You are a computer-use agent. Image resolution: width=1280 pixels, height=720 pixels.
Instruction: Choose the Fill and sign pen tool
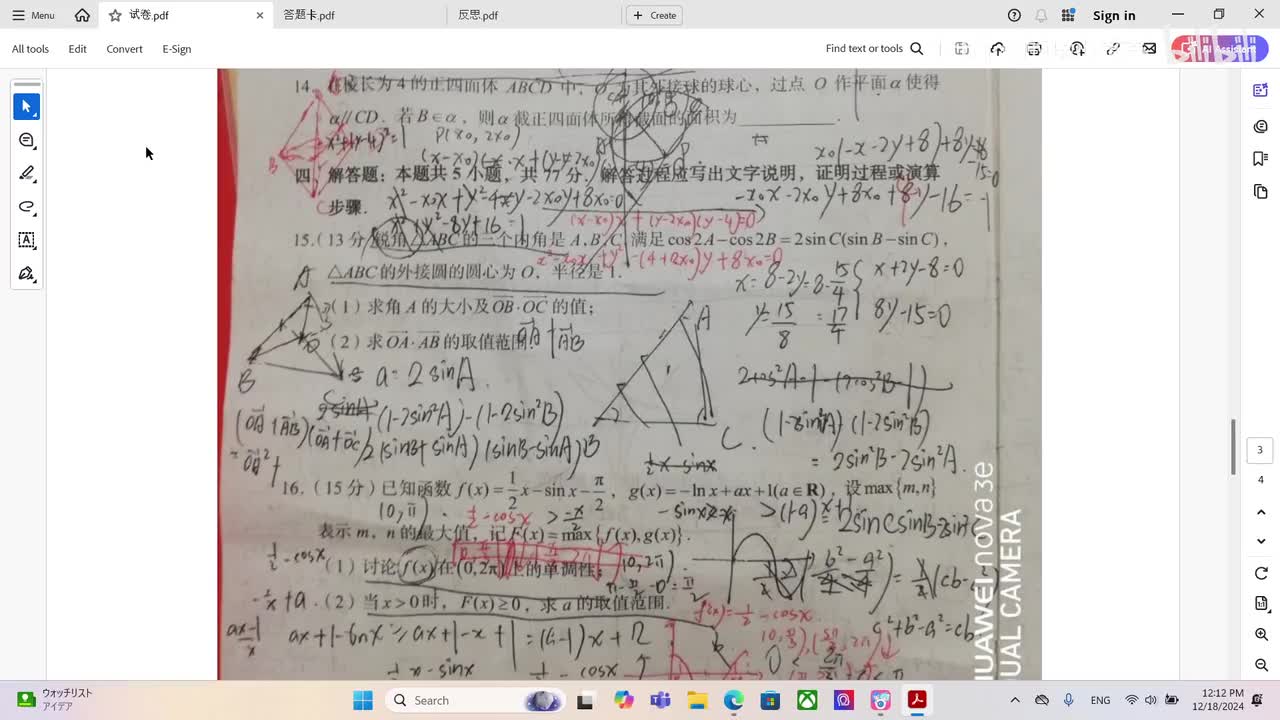[x=27, y=273]
